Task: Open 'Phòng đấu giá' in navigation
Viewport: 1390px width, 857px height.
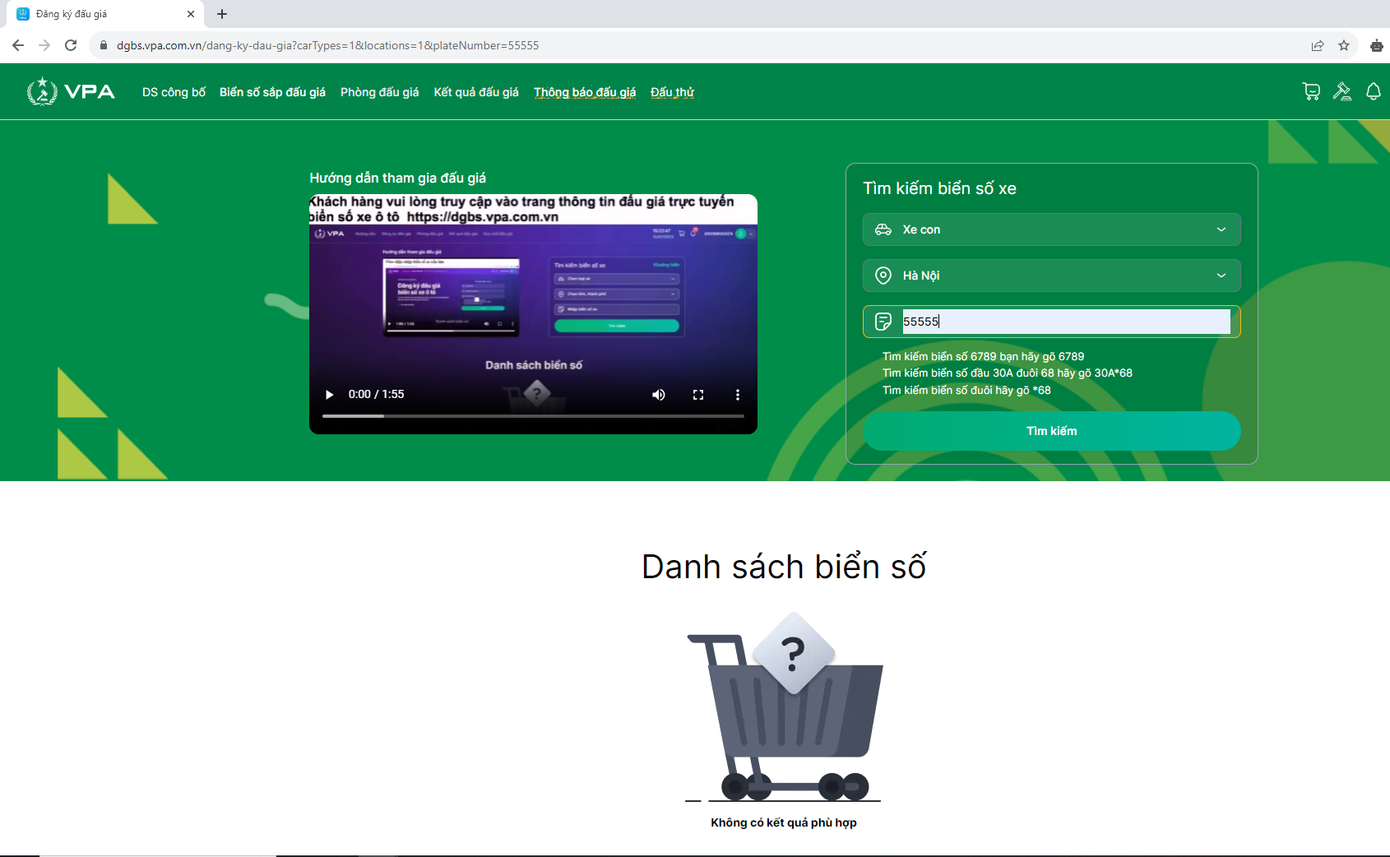Action: click(379, 92)
